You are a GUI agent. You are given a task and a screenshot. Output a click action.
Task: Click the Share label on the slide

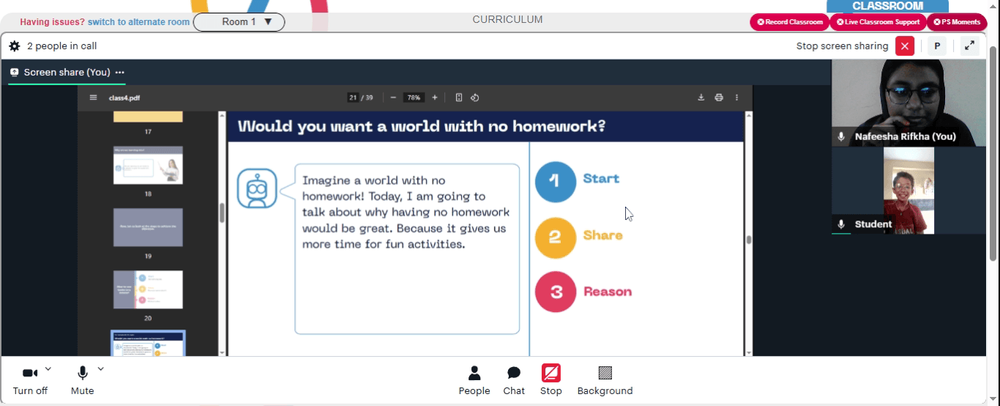(x=603, y=235)
